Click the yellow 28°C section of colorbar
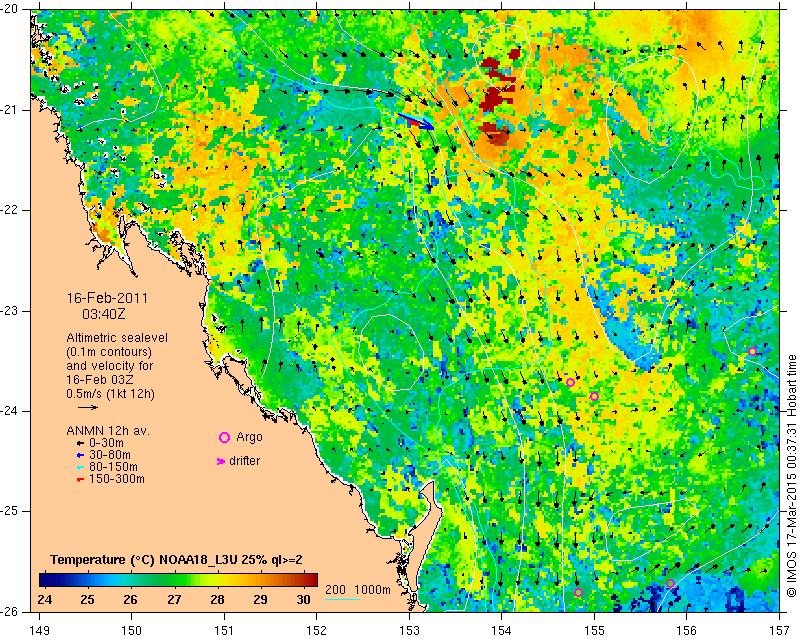This screenshot has width=800, height=640. (x=218, y=580)
